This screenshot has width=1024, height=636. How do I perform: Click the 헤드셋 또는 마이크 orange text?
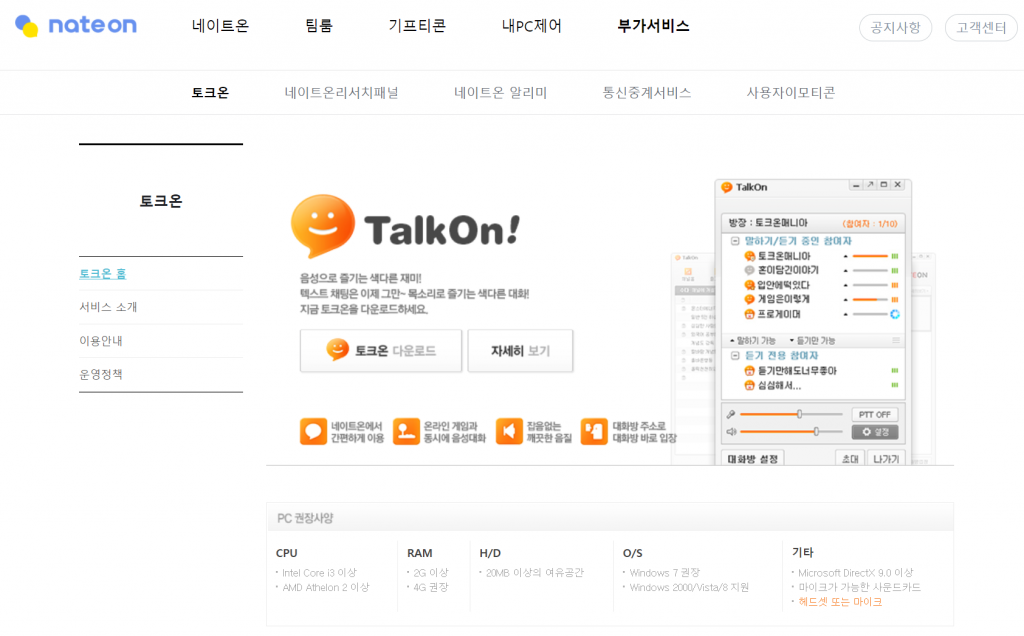840,601
